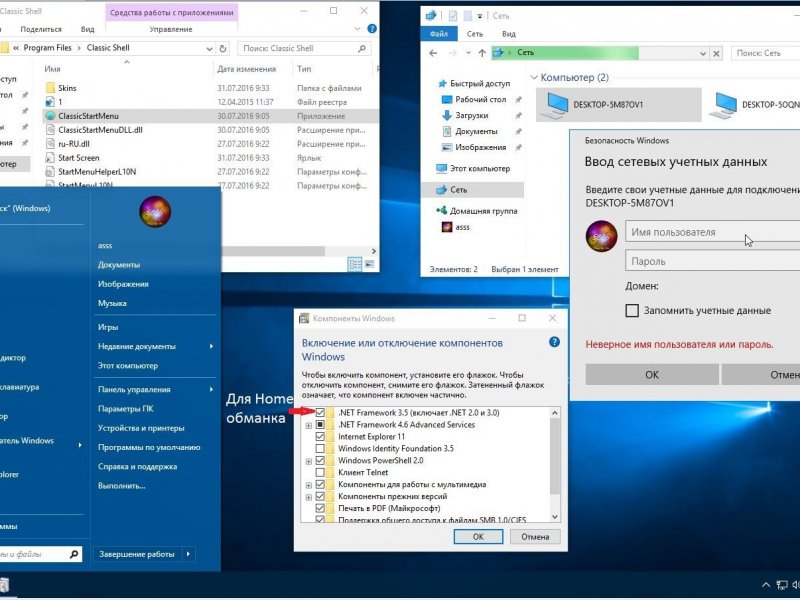Open Вид tab in Network window
The width and height of the screenshot is (800, 600).
[x=509, y=34]
